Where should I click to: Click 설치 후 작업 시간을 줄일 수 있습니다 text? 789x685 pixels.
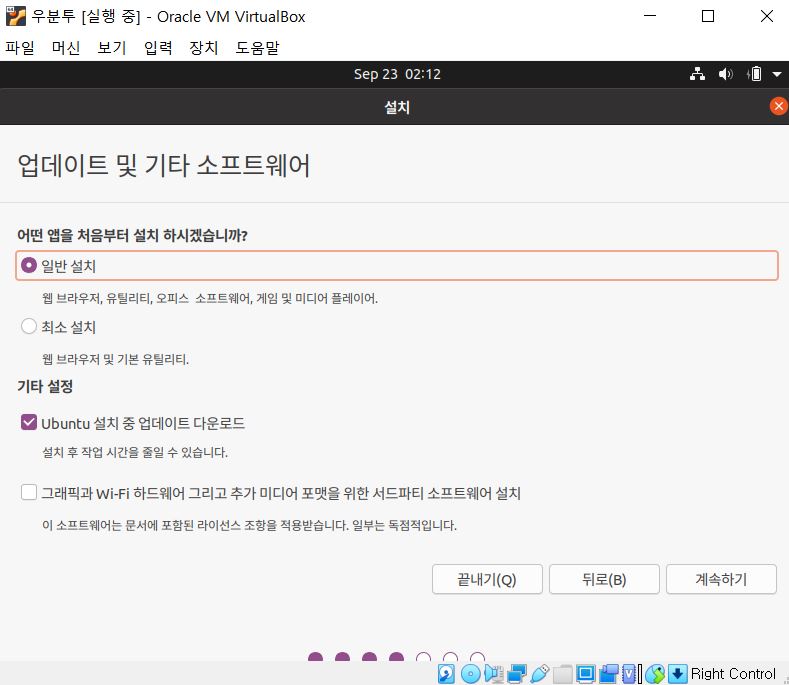tap(135, 452)
